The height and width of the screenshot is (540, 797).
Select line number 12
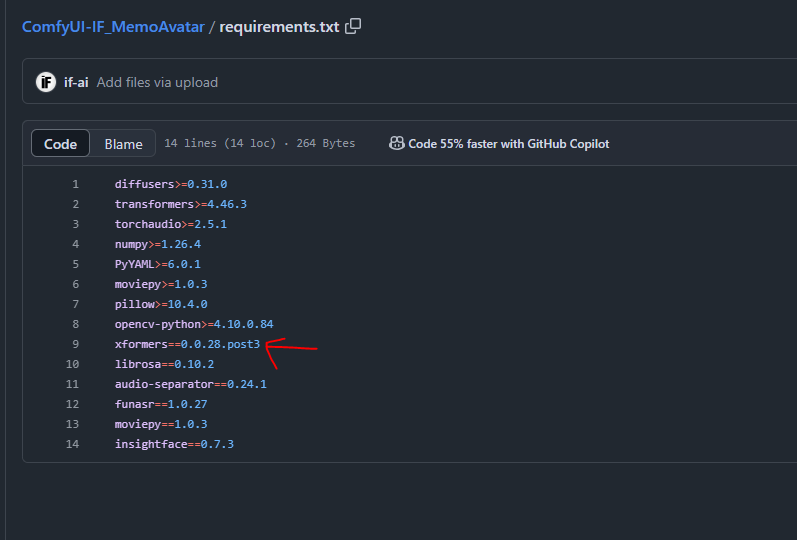point(72,404)
